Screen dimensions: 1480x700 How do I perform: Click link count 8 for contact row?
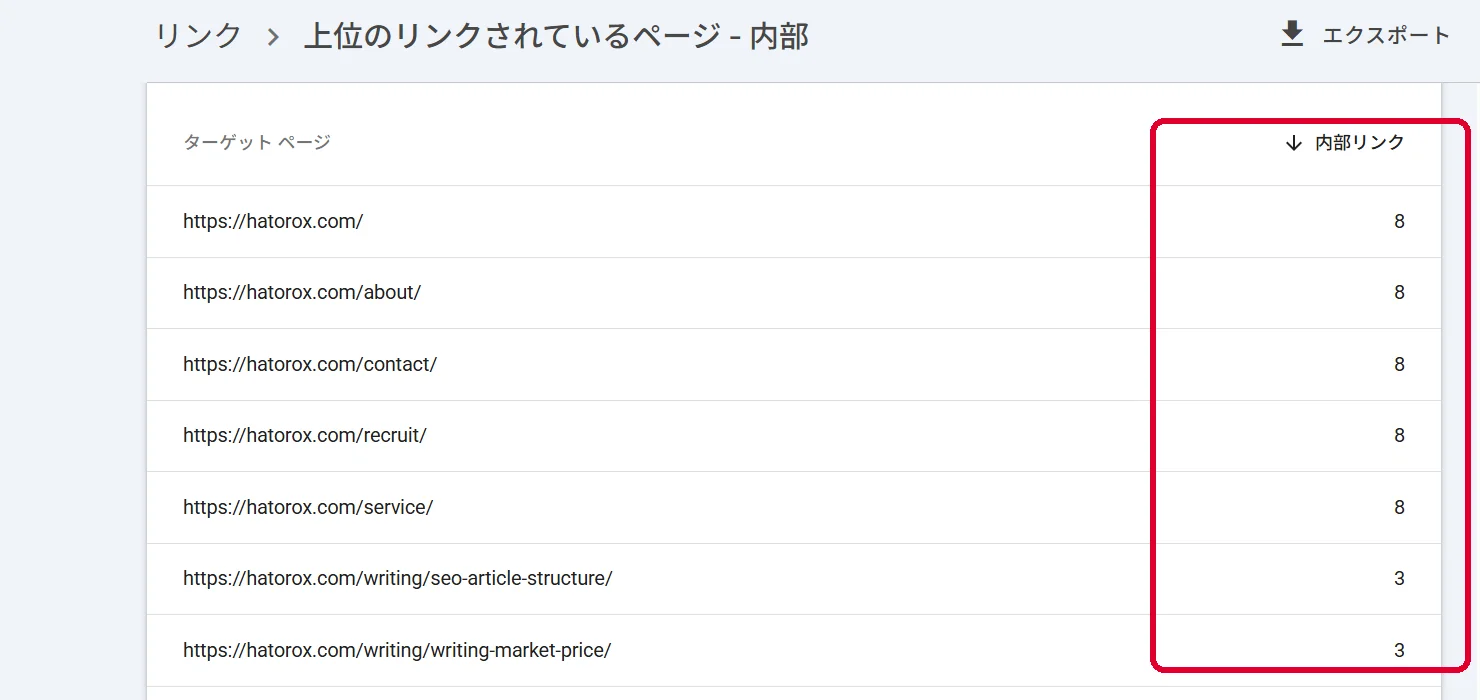click(x=1399, y=365)
